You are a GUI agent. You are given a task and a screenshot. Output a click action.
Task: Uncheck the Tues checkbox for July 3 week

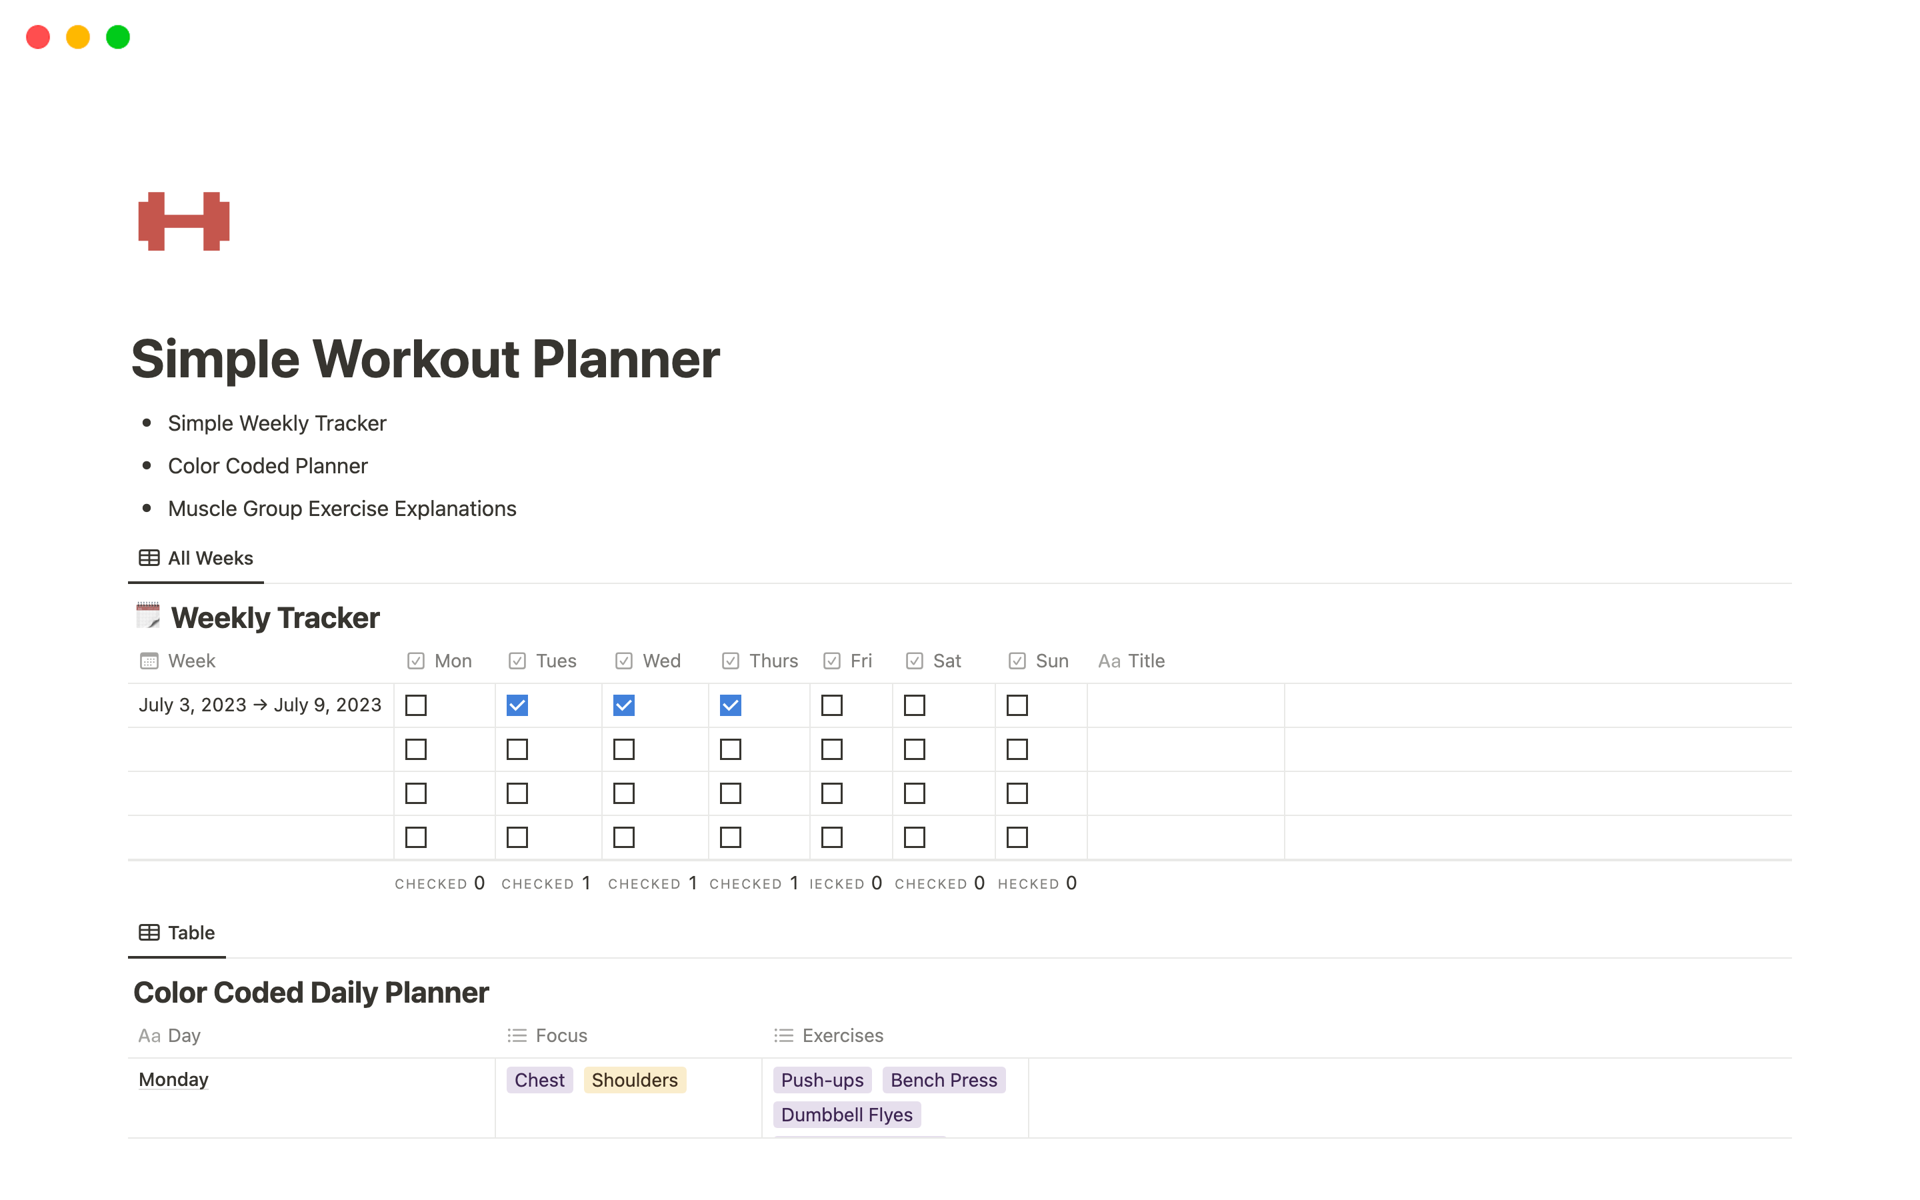[x=517, y=705]
